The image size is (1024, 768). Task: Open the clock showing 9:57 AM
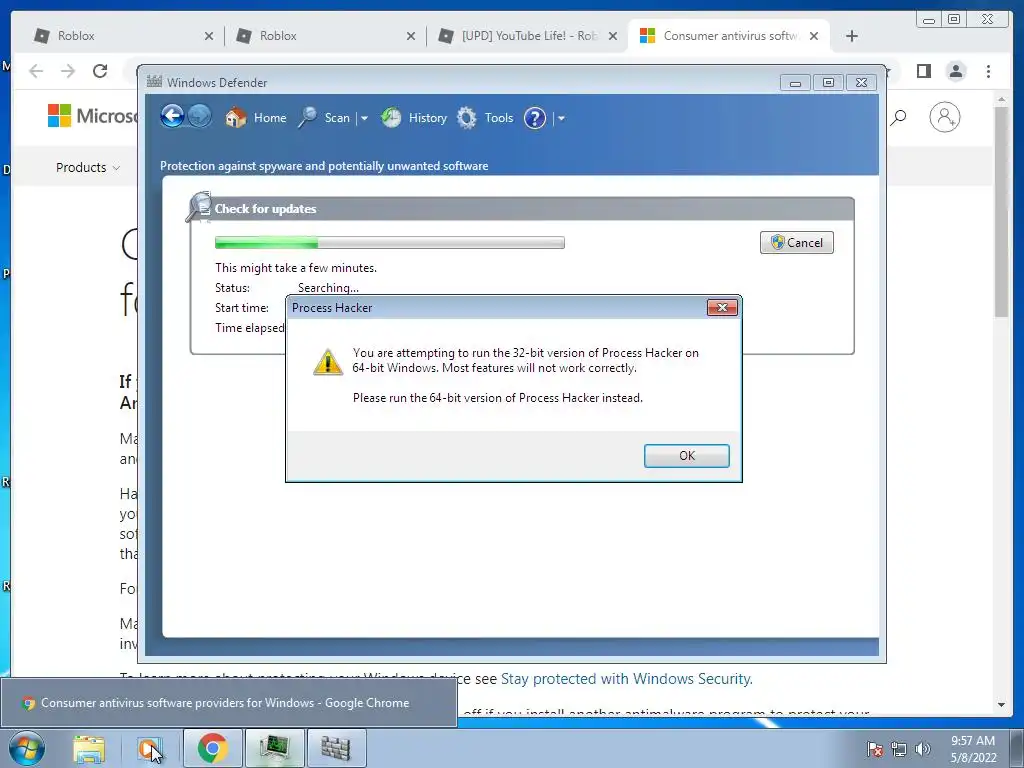pos(973,748)
